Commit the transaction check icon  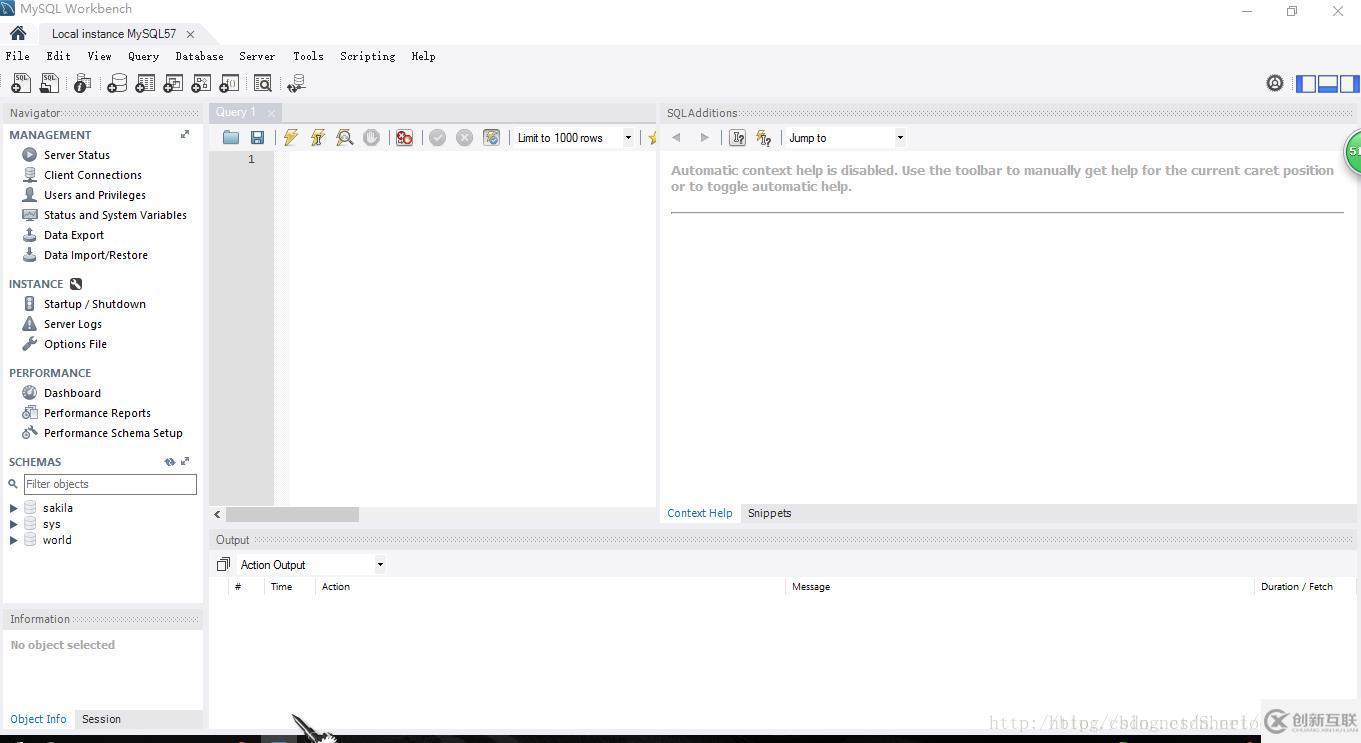[437, 138]
